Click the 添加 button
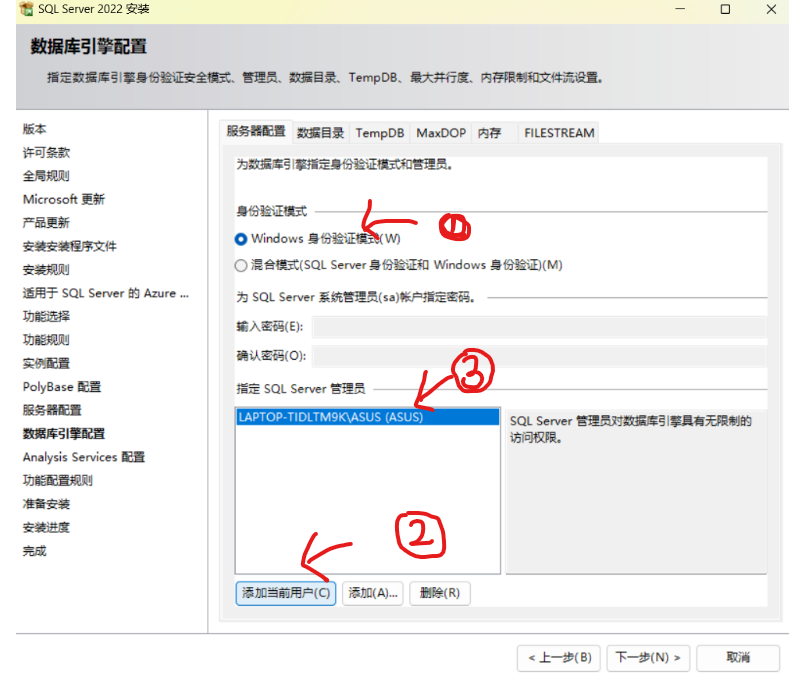The height and width of the screenshot is (673, 801). click(372, 593)
